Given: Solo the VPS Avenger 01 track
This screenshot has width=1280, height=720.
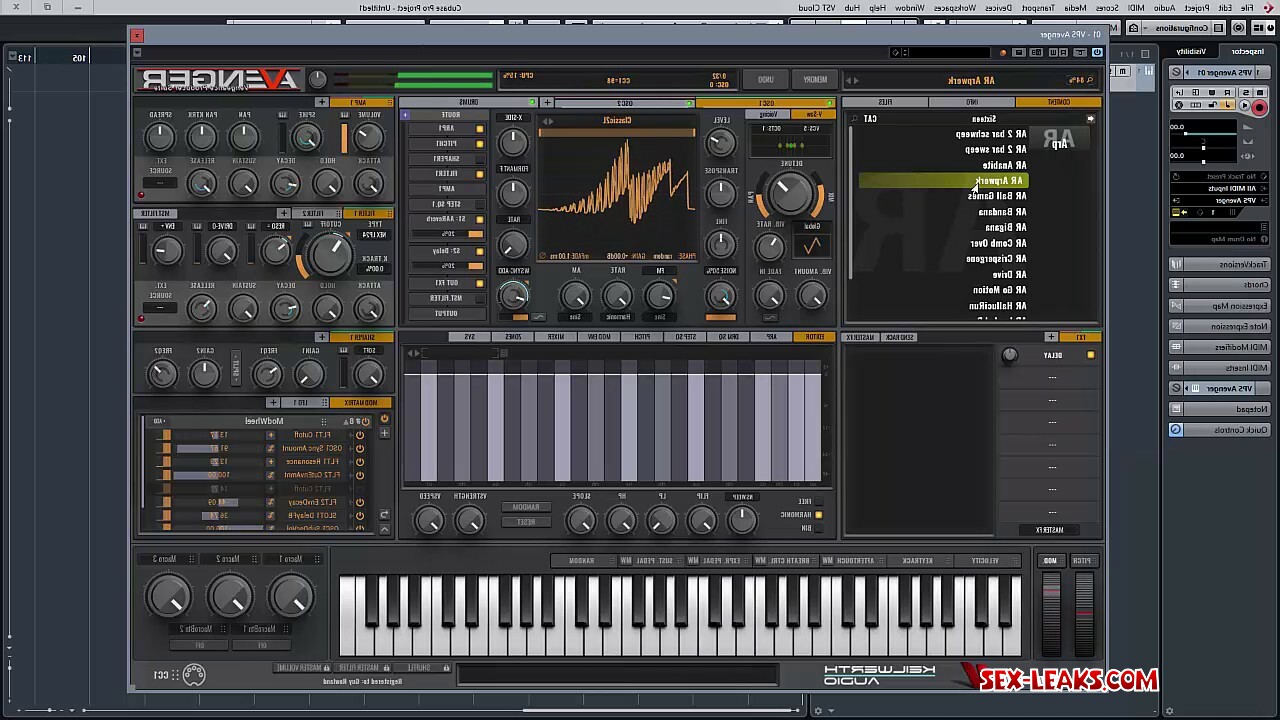Looking at the screenshot, I should pos(1246,92).
